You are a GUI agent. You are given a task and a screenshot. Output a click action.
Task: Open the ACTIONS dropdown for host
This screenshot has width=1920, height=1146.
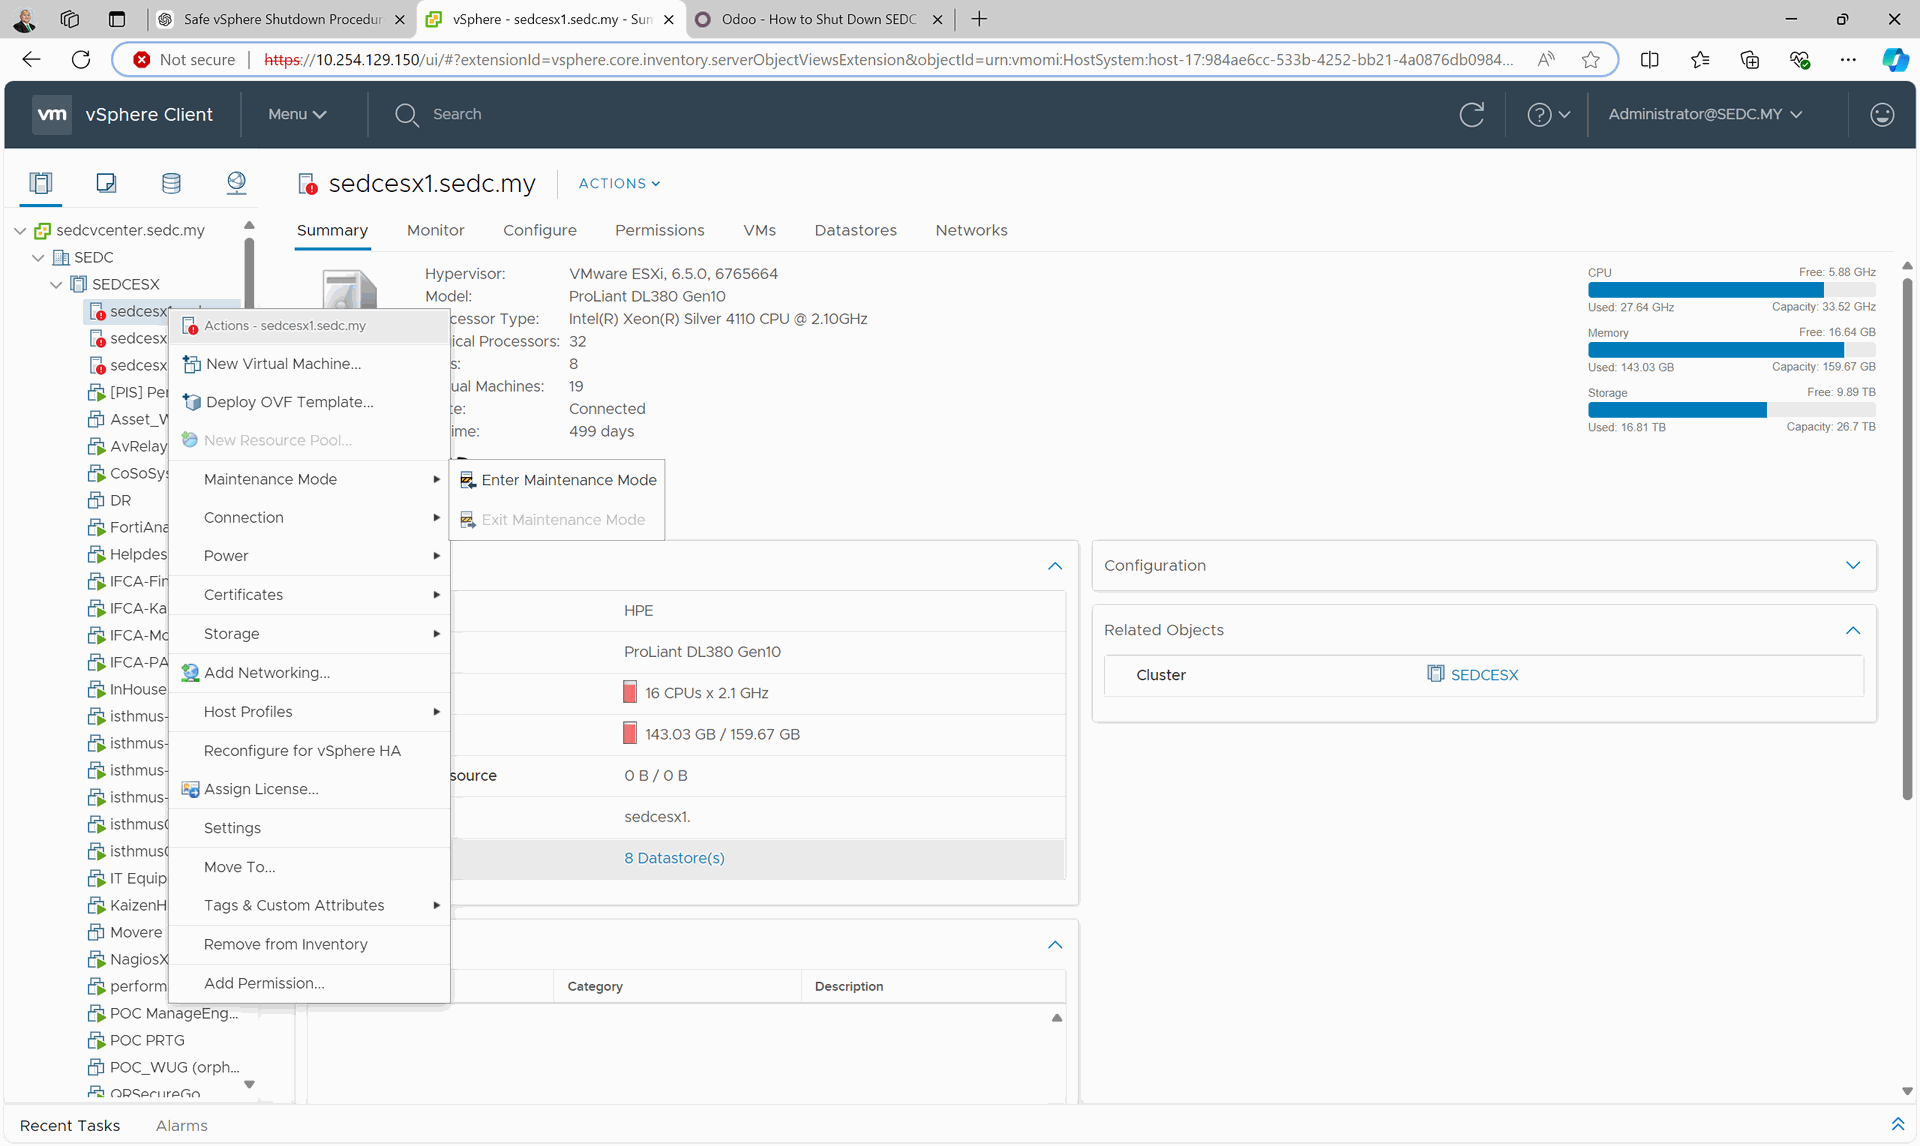point(619,184)
